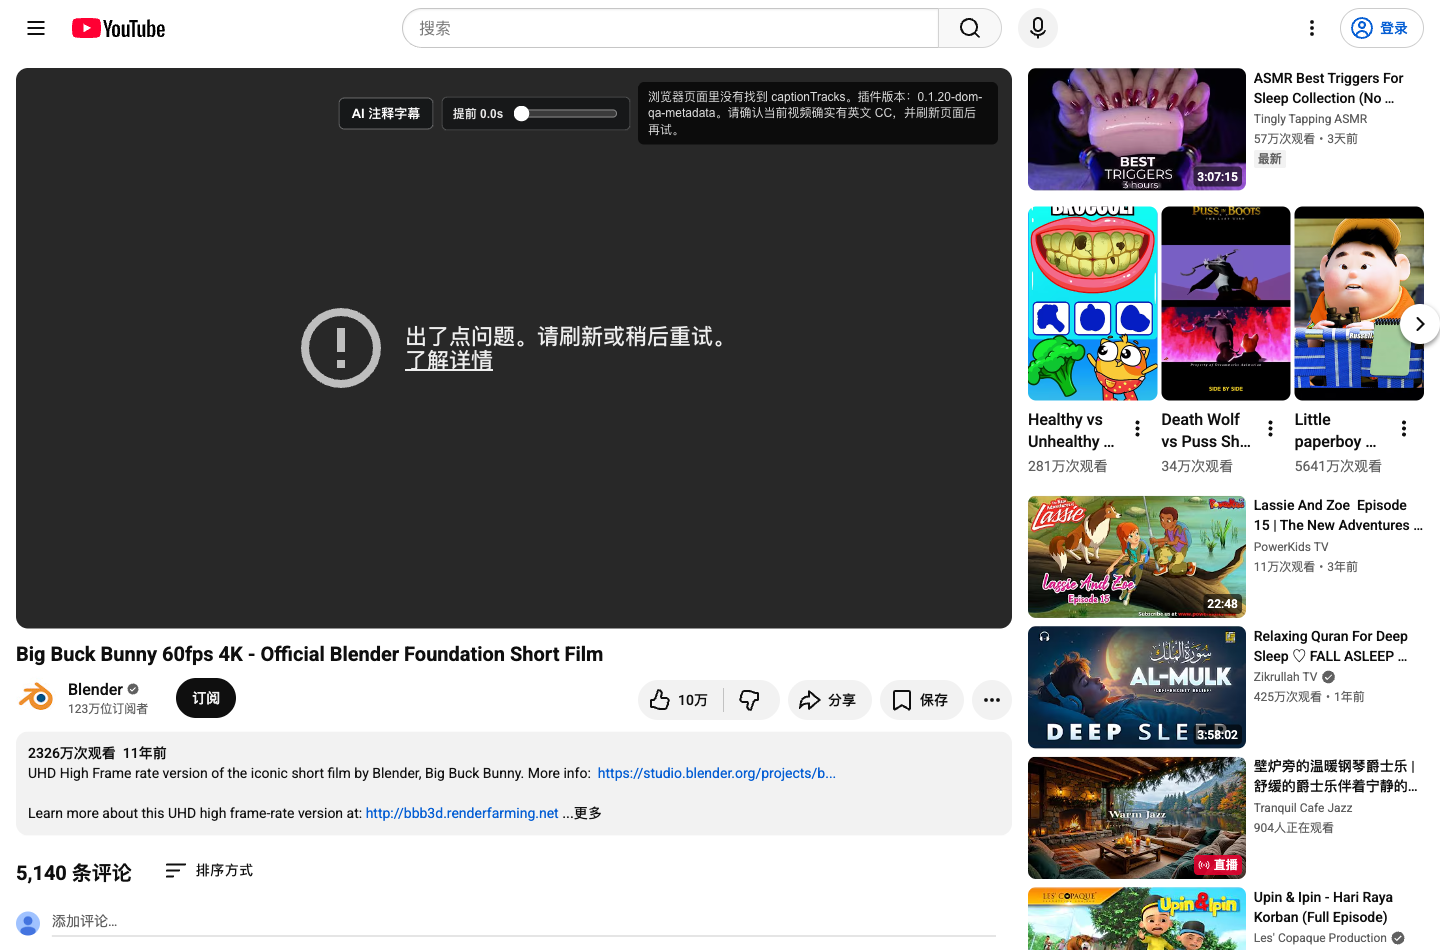The height and width of the screenshot is (950, 1440).
Task: Click the 5,140 条评论 comment count
Action: coord(74,873)
